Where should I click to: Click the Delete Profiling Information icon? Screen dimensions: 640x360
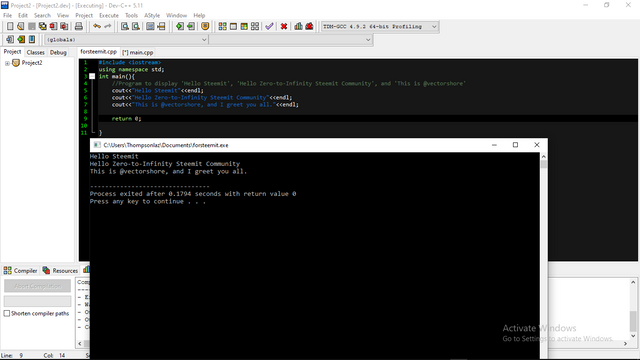309,27
